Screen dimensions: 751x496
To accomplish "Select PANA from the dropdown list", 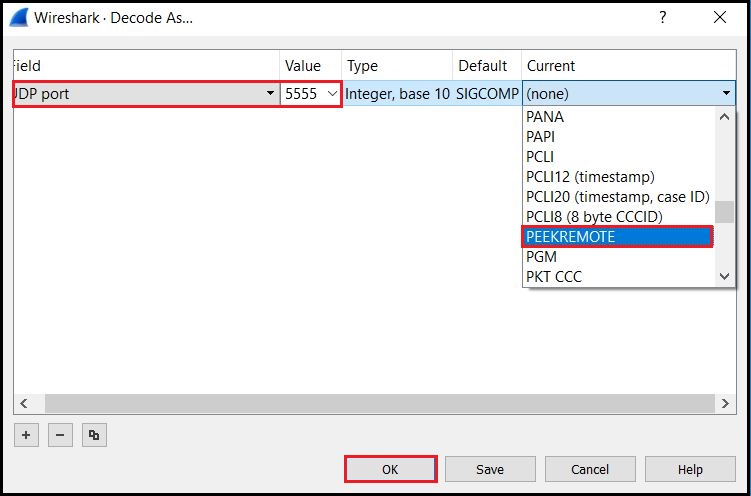I will tap(545, 117).
